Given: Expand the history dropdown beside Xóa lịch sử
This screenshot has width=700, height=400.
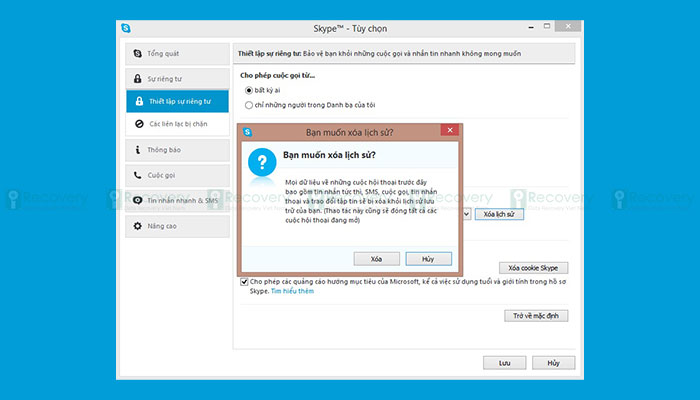Looking at the screenshot, I should pyautogui.click(x=467, y=214).
